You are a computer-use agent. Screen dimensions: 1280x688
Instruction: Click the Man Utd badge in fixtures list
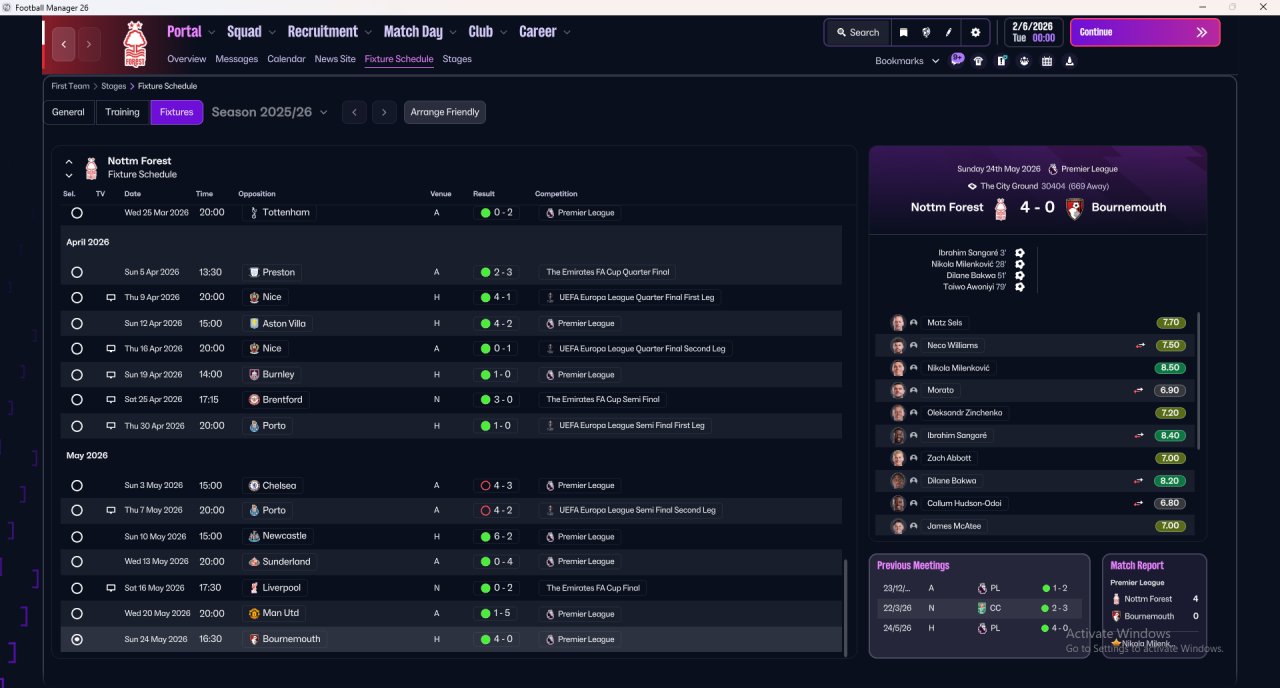click(254, 613)
